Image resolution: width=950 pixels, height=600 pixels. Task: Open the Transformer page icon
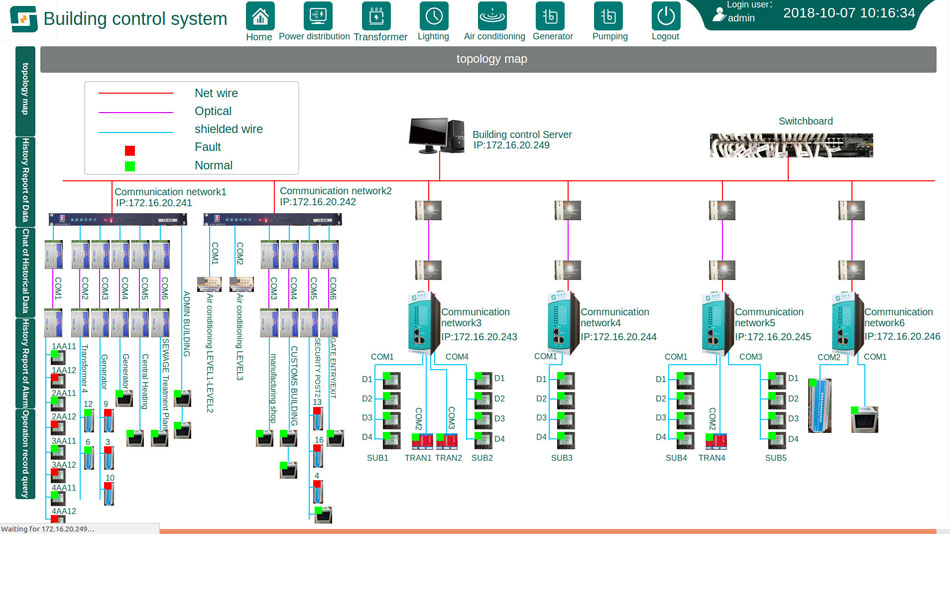pos(376,16)
